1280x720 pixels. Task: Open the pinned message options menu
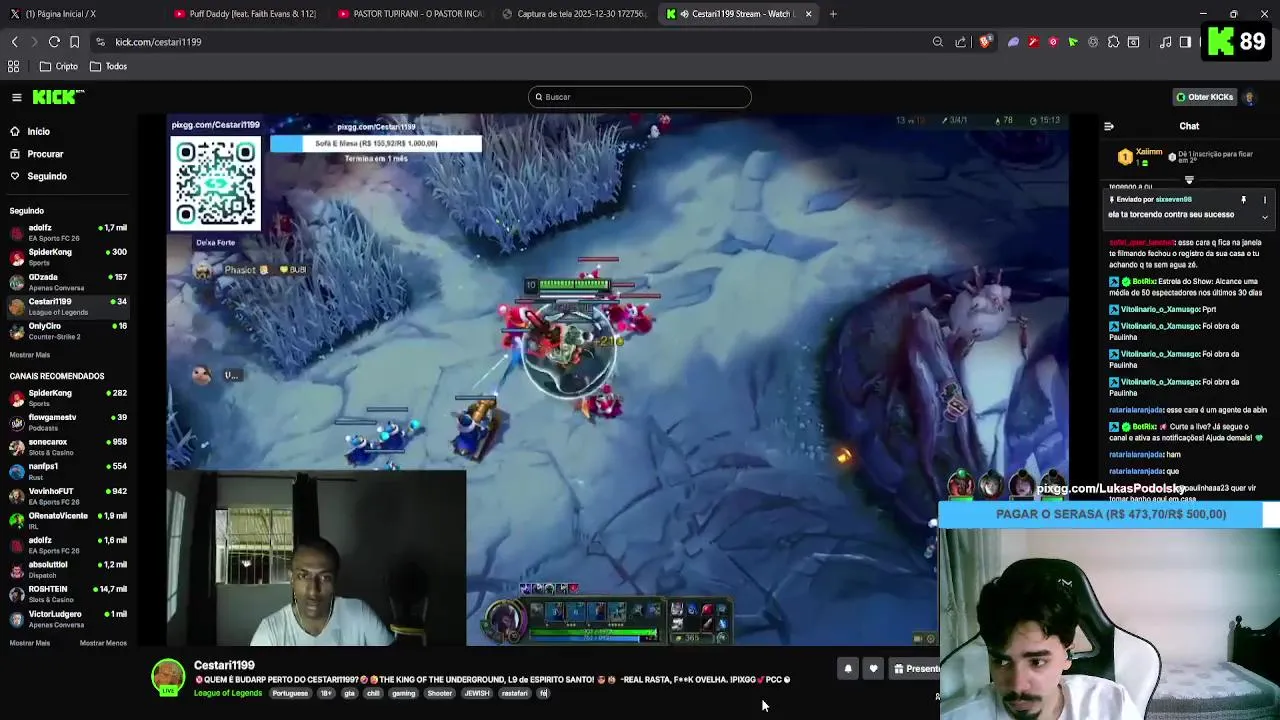1264,200
